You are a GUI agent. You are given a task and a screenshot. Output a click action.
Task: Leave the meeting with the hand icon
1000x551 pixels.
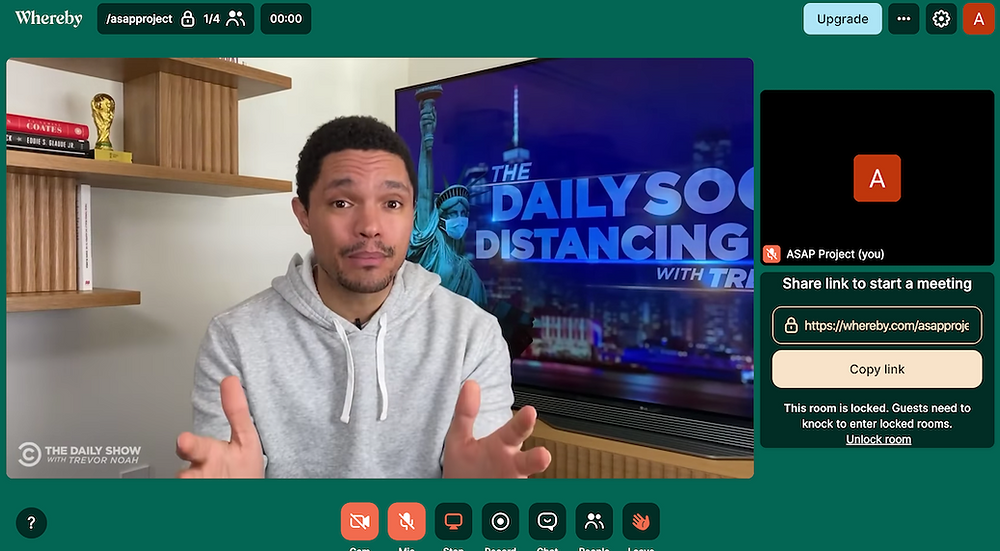point(641,522)
